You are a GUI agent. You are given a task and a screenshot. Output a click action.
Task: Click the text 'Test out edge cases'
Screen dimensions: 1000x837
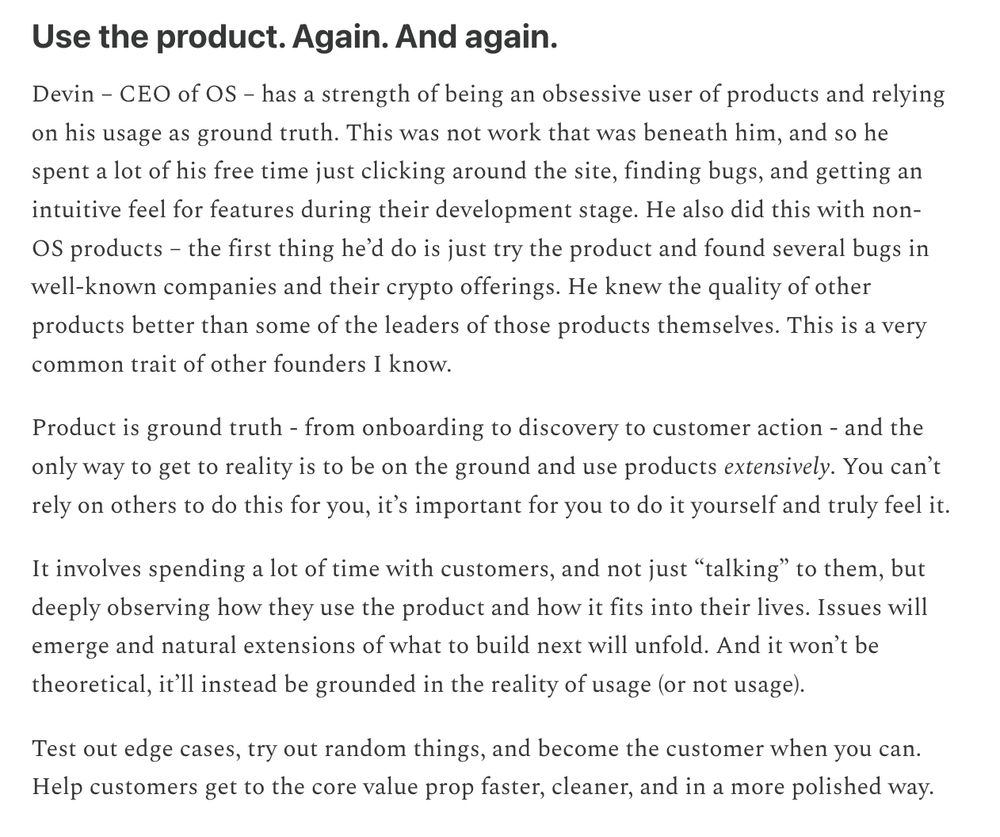(x=136, y=748)
